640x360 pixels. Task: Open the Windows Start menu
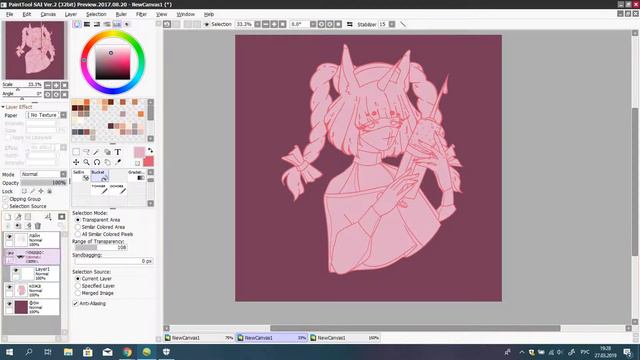[9, 352]
